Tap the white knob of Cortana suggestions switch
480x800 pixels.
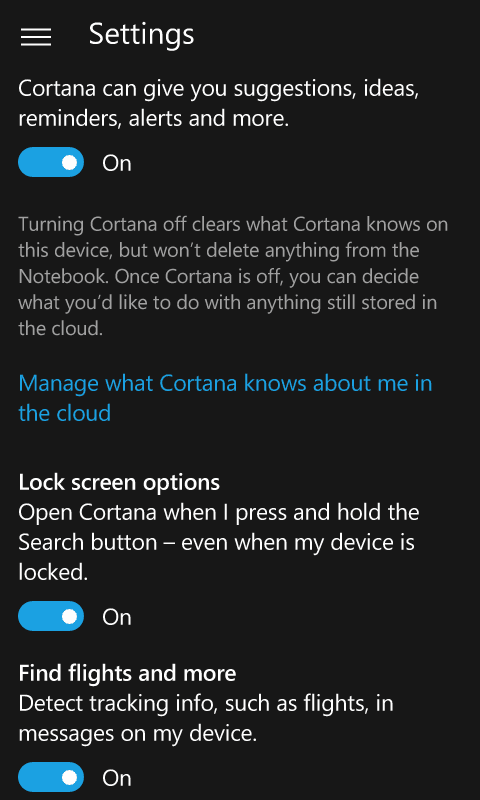[70, 162]
